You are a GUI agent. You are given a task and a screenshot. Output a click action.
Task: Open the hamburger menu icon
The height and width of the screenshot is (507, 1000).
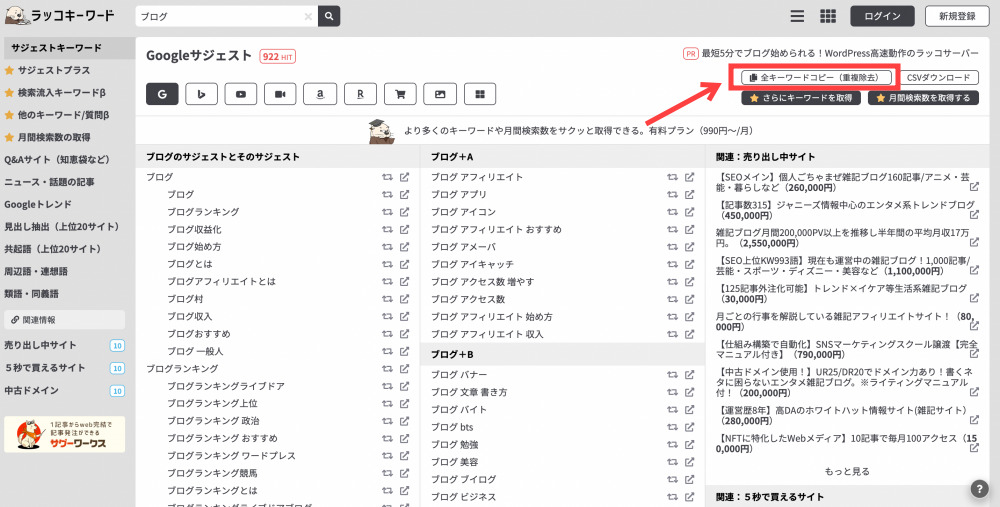[x=797, y=17]
